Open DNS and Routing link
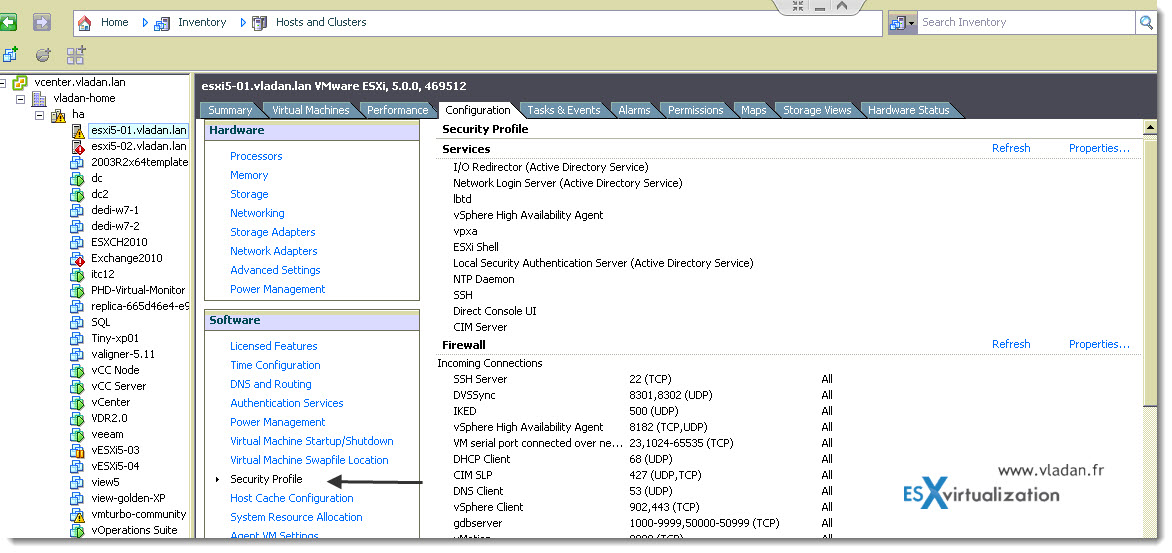This screenshot has width=1172, height=553. [x=271, y=384]
